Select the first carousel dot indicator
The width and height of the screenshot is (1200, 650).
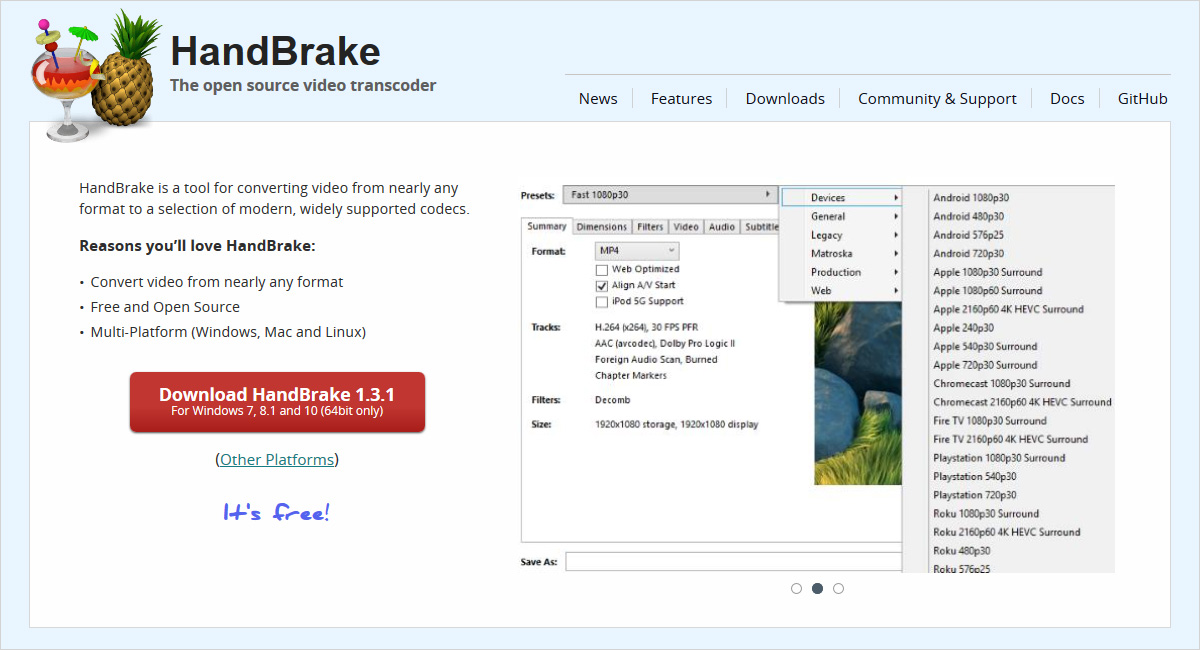point(796,589)
